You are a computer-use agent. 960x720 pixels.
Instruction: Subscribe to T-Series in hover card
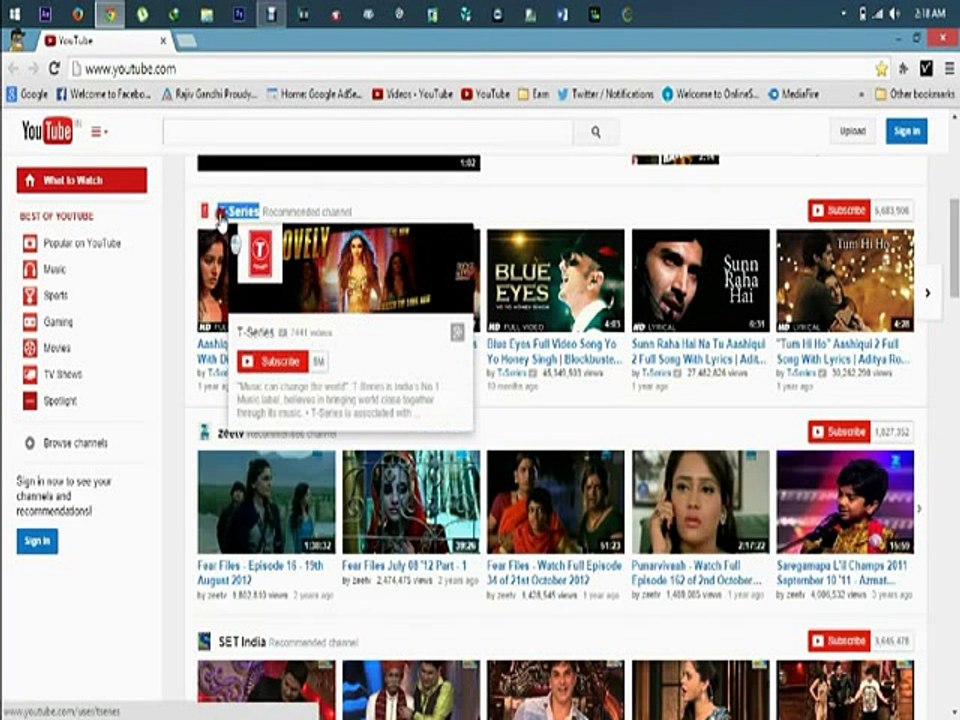coord(272,361)
